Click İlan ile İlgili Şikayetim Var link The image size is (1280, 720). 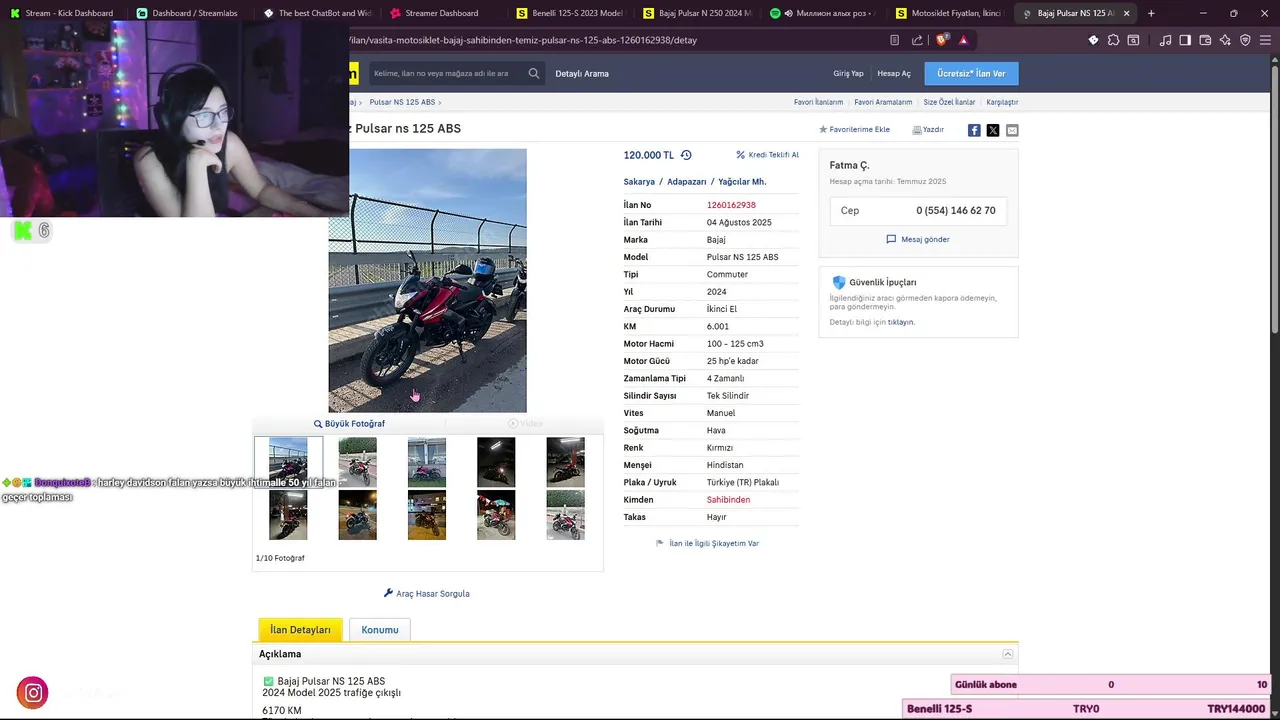tap(707, 543)
